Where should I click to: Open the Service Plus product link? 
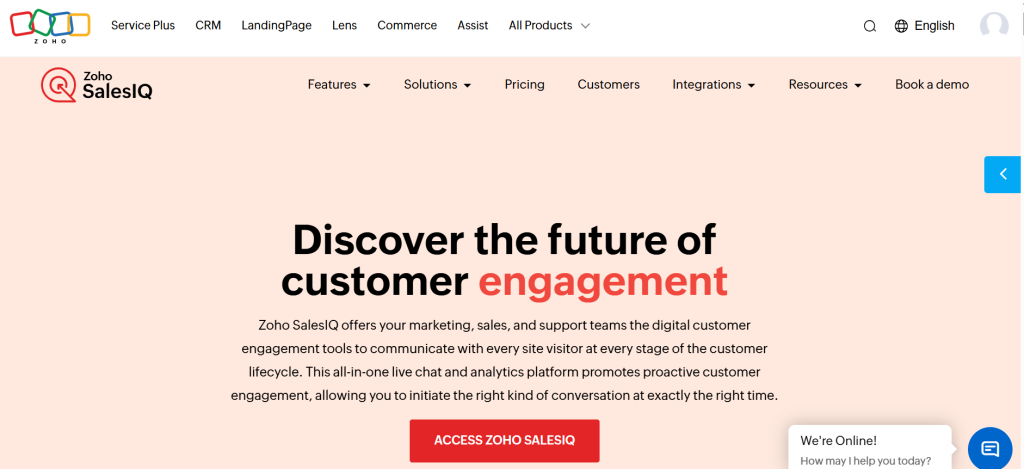pyautogui.click(x=143, y=26)
